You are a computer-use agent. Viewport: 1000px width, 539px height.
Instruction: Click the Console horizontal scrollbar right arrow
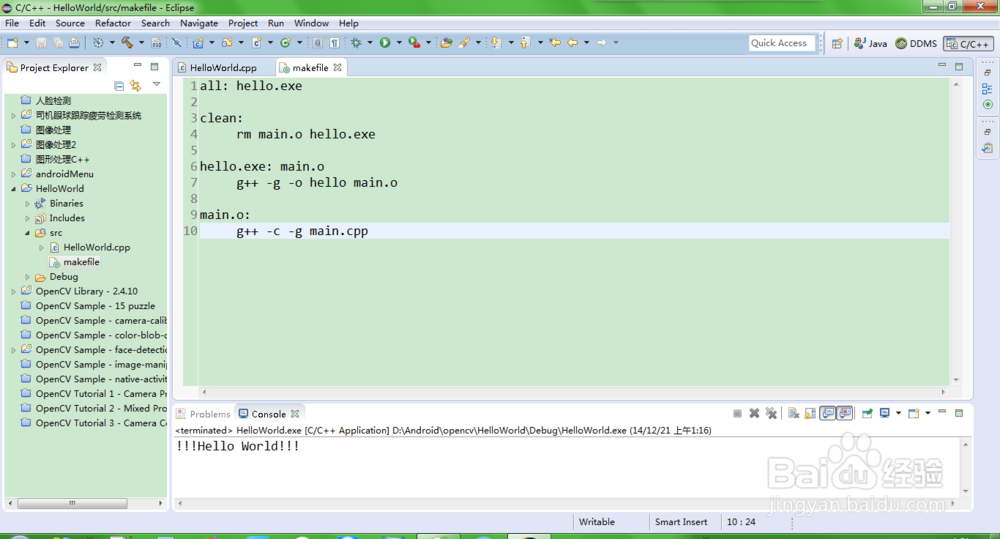pos(953,503)
